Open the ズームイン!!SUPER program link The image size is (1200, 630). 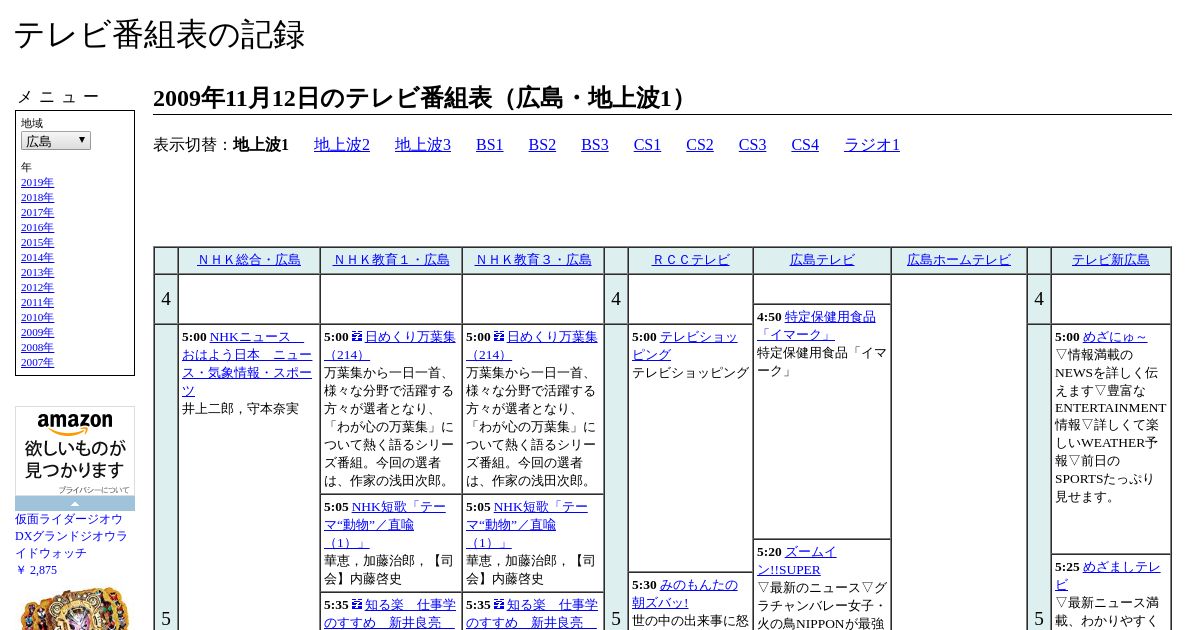pyautogui.click(x=797, y=561)
